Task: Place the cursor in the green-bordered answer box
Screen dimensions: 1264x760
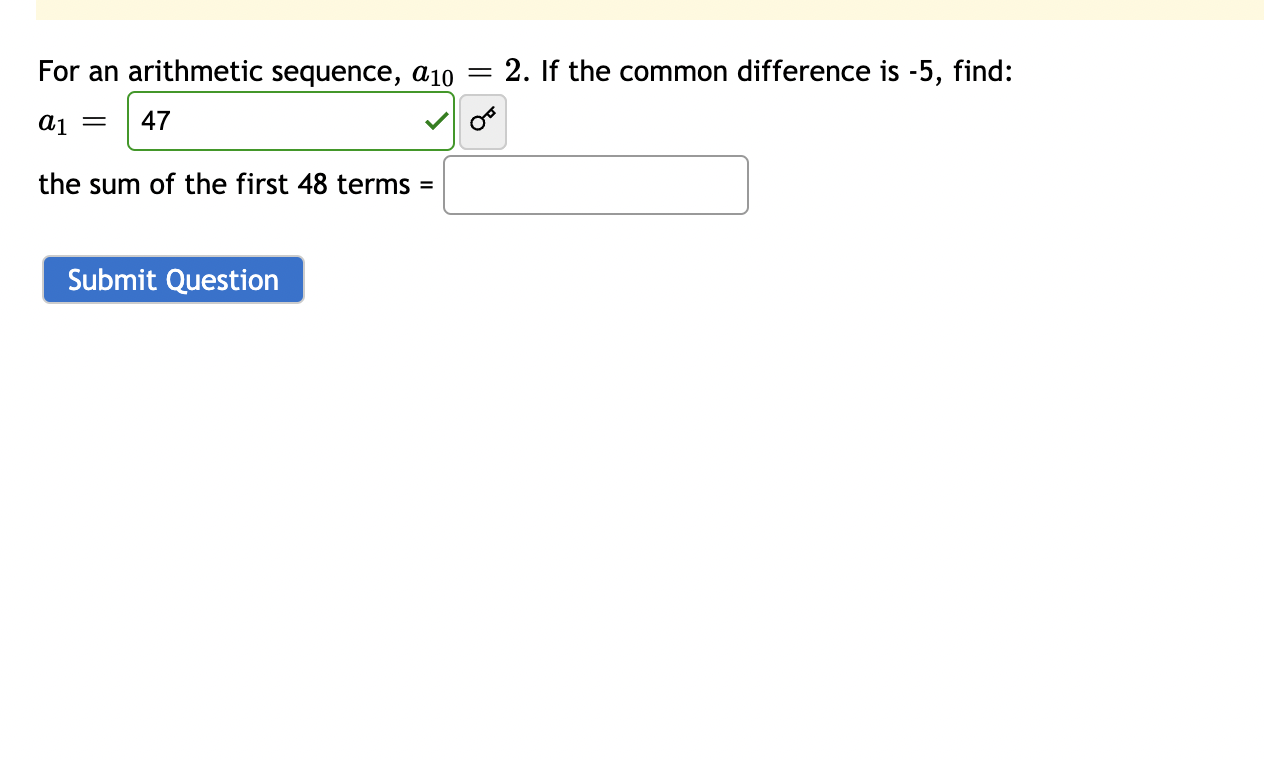Action: click(x=280, y=121)
